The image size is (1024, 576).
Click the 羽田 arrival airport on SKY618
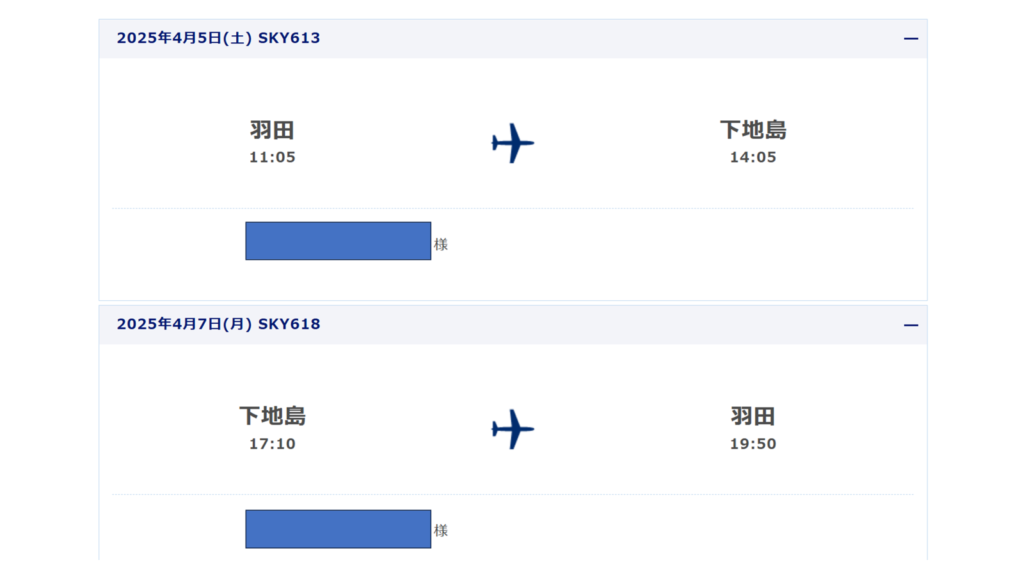(753, 415)
